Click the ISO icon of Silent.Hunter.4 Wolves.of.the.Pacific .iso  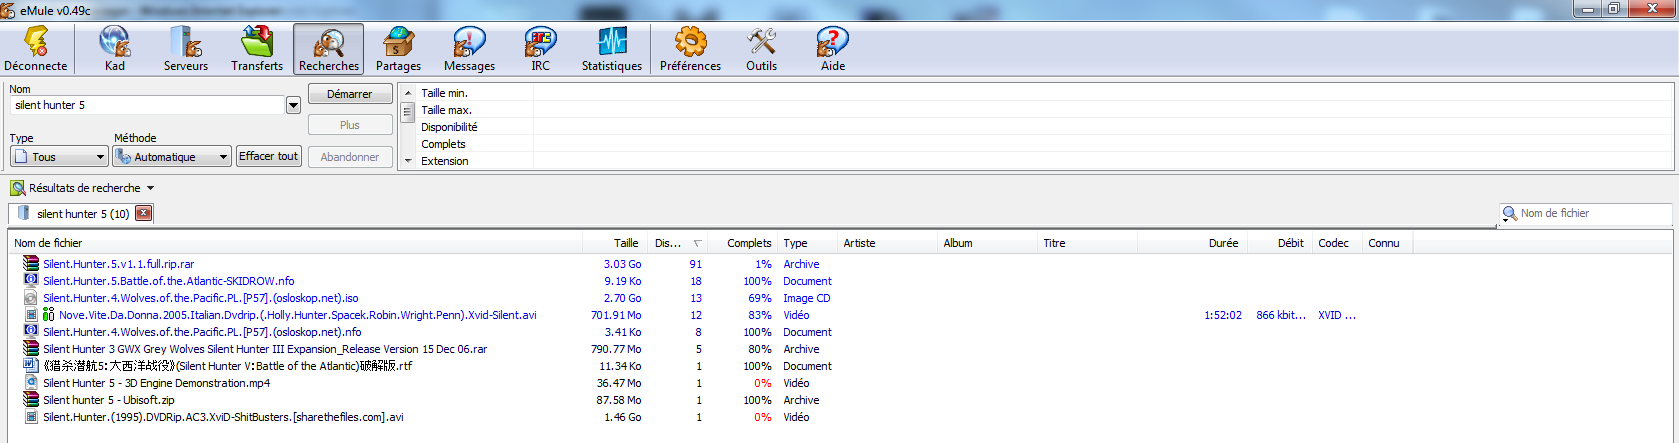click(31, 298)
